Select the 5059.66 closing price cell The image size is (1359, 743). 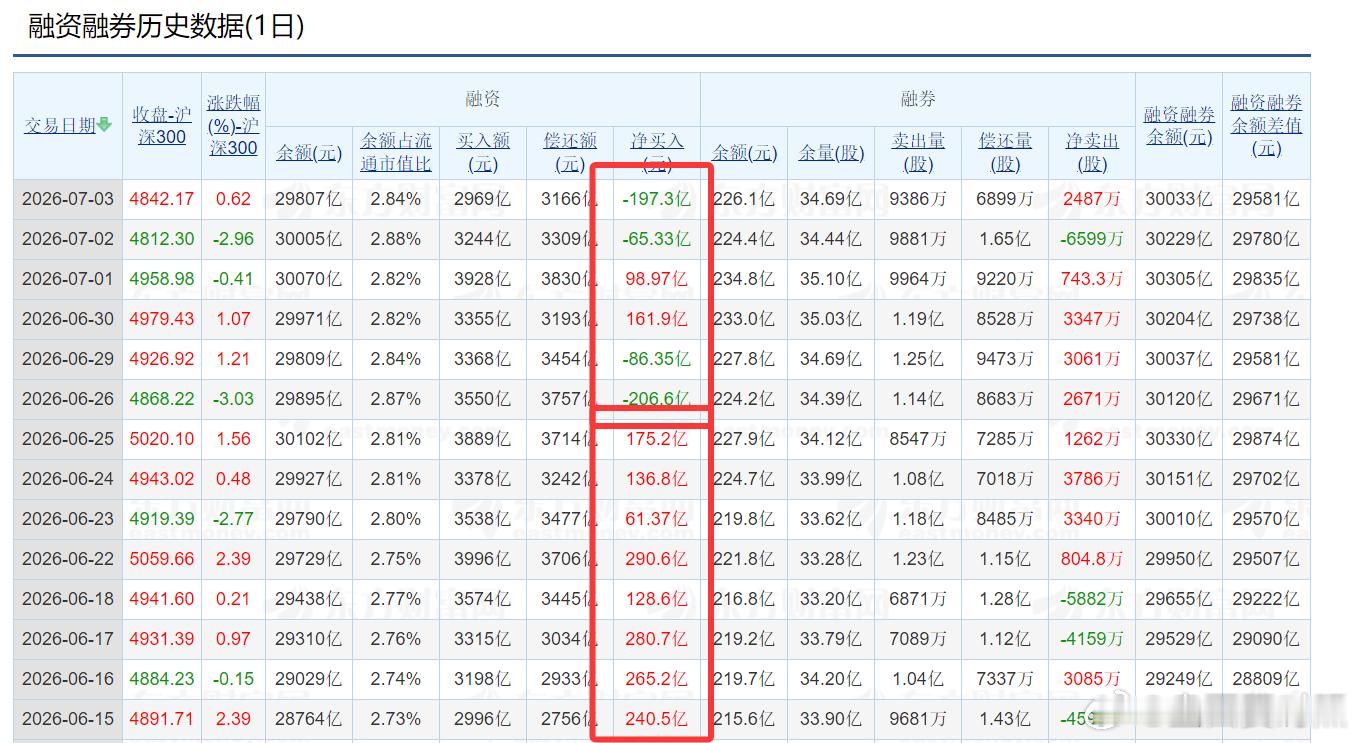tap(162, 559)
